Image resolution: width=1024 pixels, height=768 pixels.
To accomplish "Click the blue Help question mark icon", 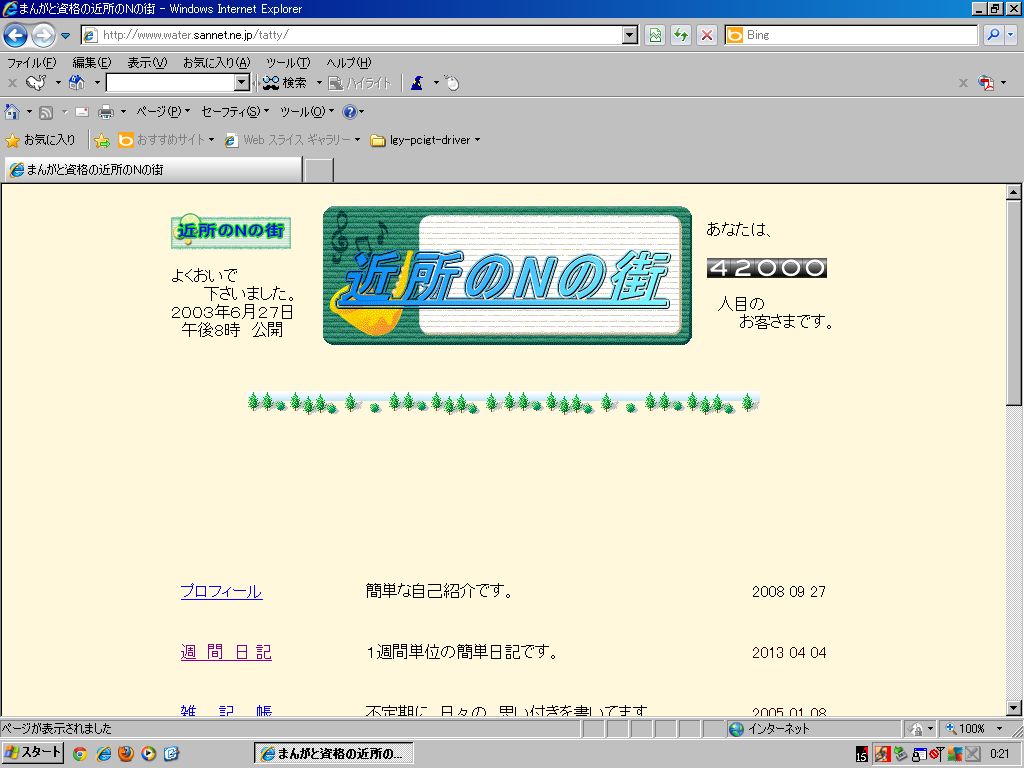I will point(350,112).
